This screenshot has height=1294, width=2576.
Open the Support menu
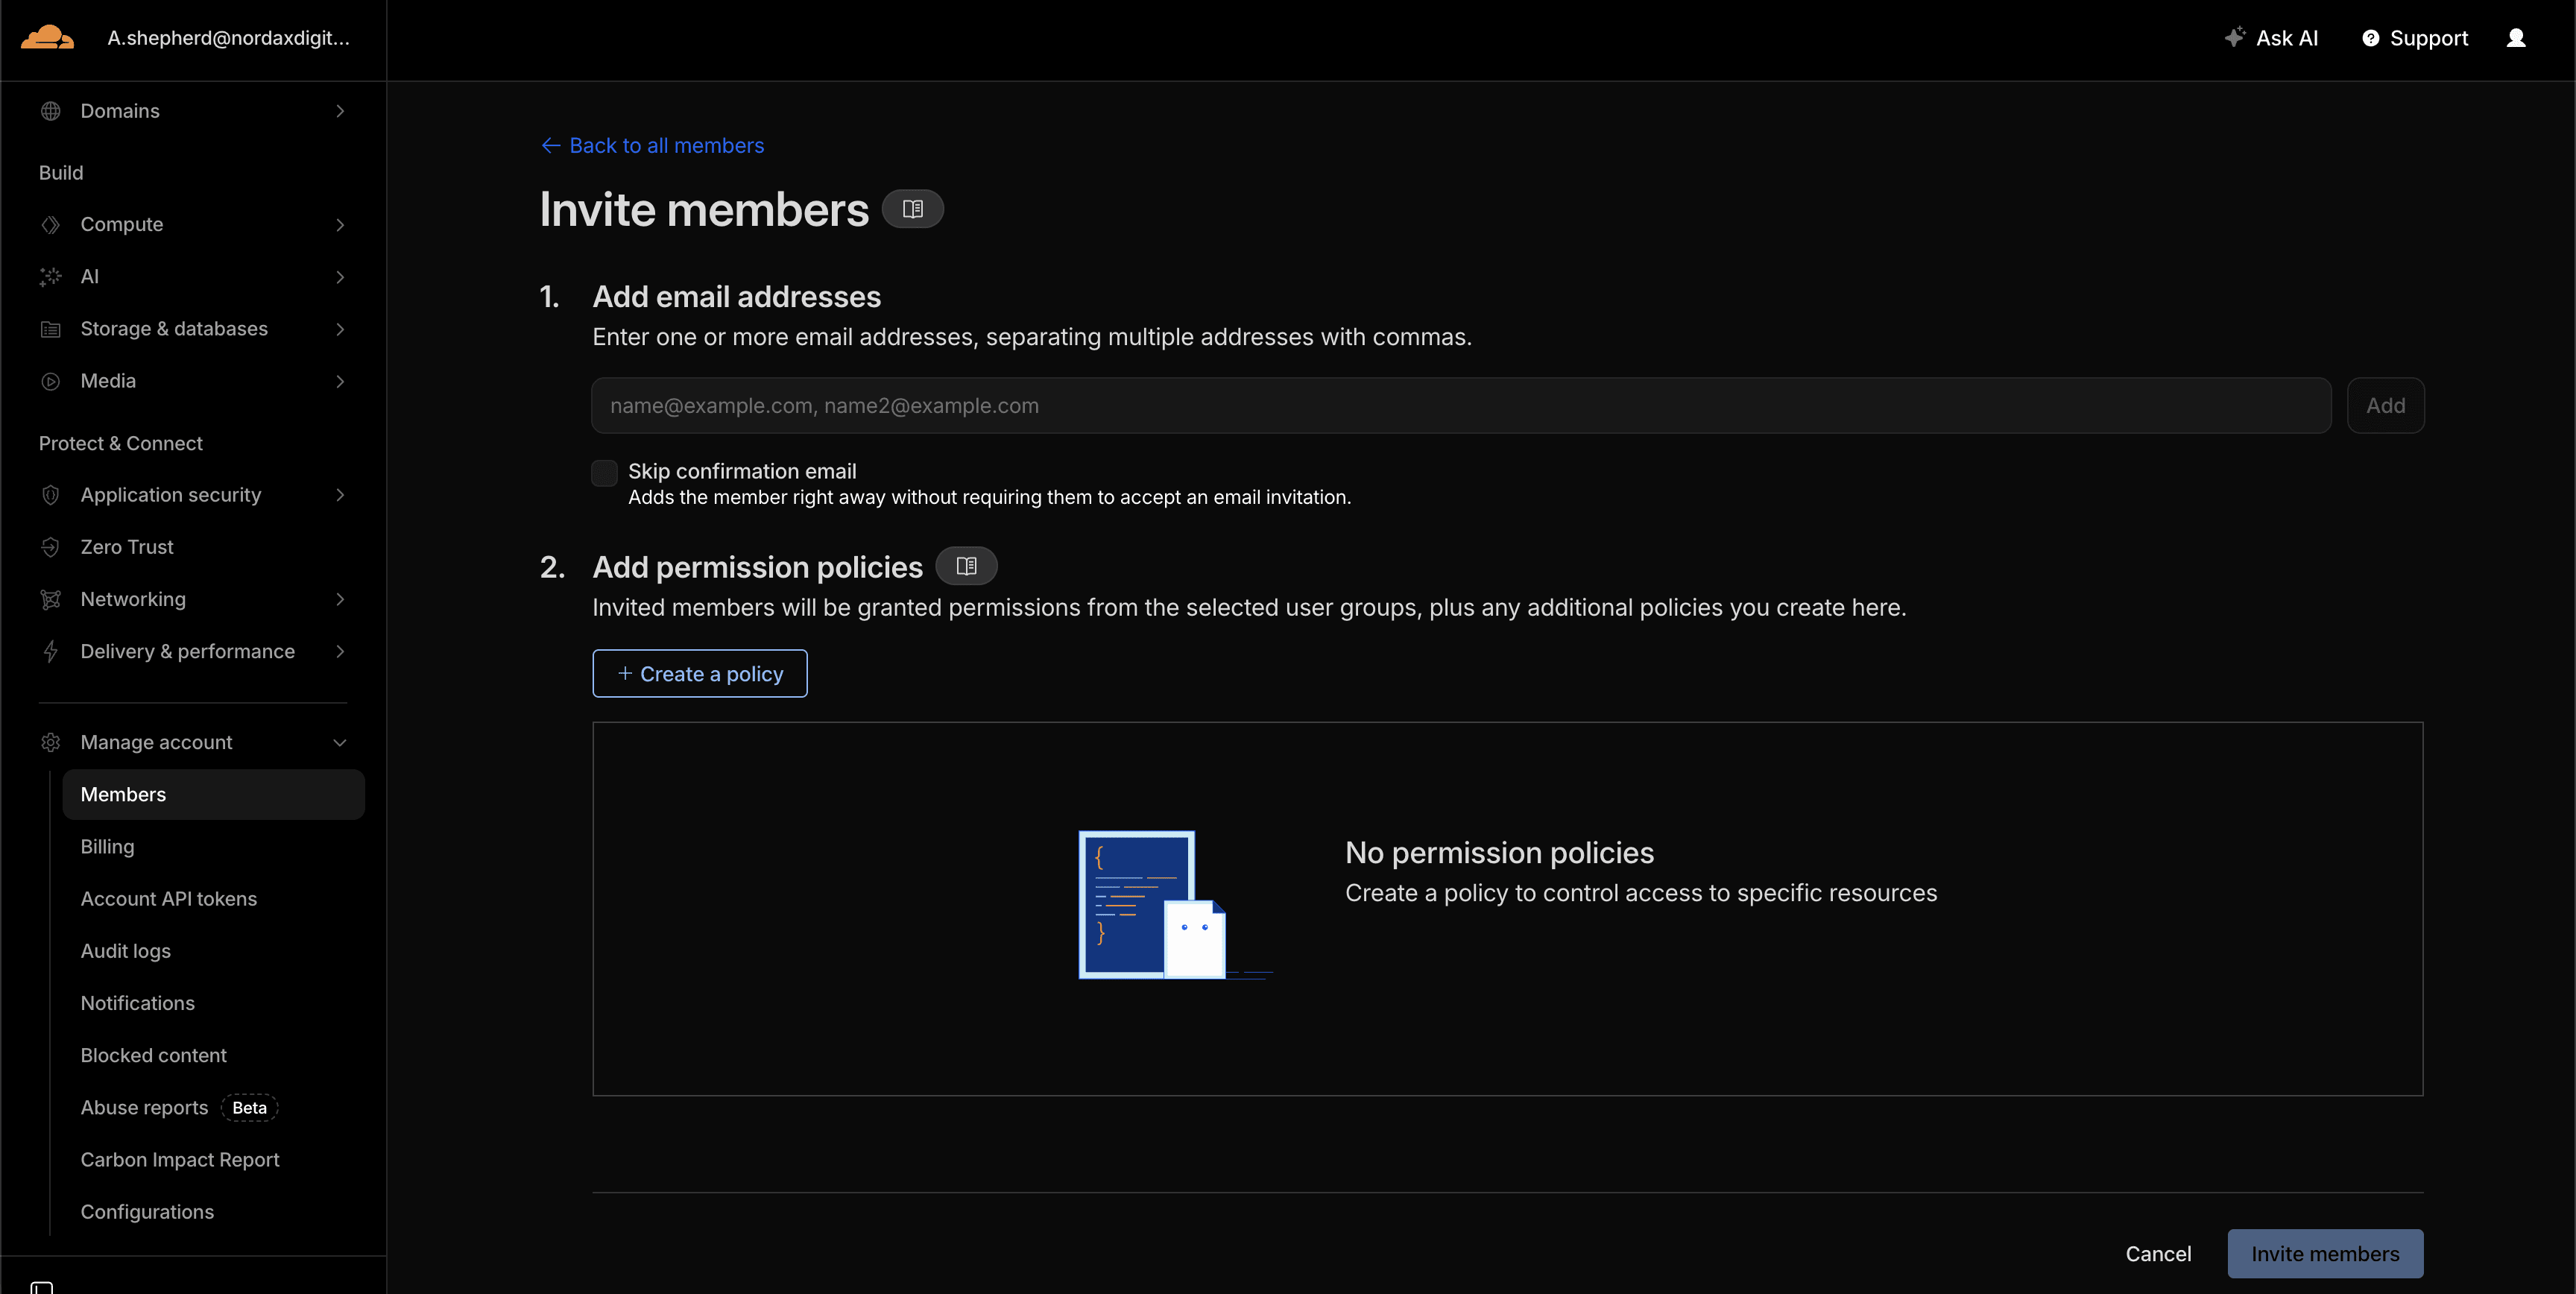[x=2414, y=38]
